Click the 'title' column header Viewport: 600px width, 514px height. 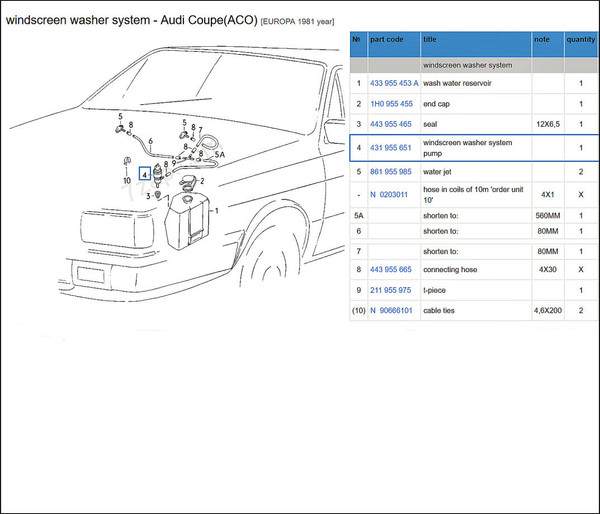point(430,39)
